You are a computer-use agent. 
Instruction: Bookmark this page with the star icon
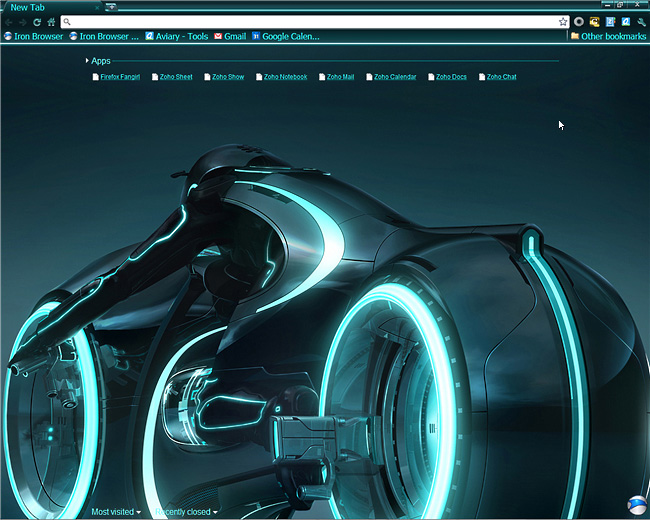tap(563, 22)
